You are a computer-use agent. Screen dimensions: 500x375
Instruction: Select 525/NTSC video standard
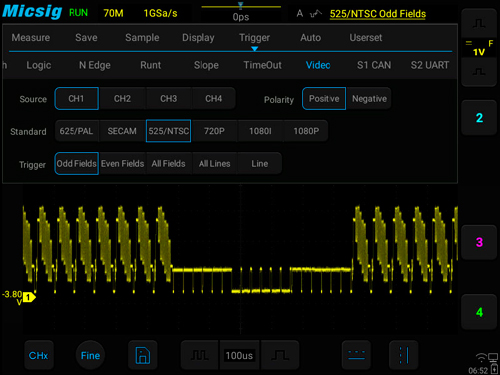[x=168, y=131]
